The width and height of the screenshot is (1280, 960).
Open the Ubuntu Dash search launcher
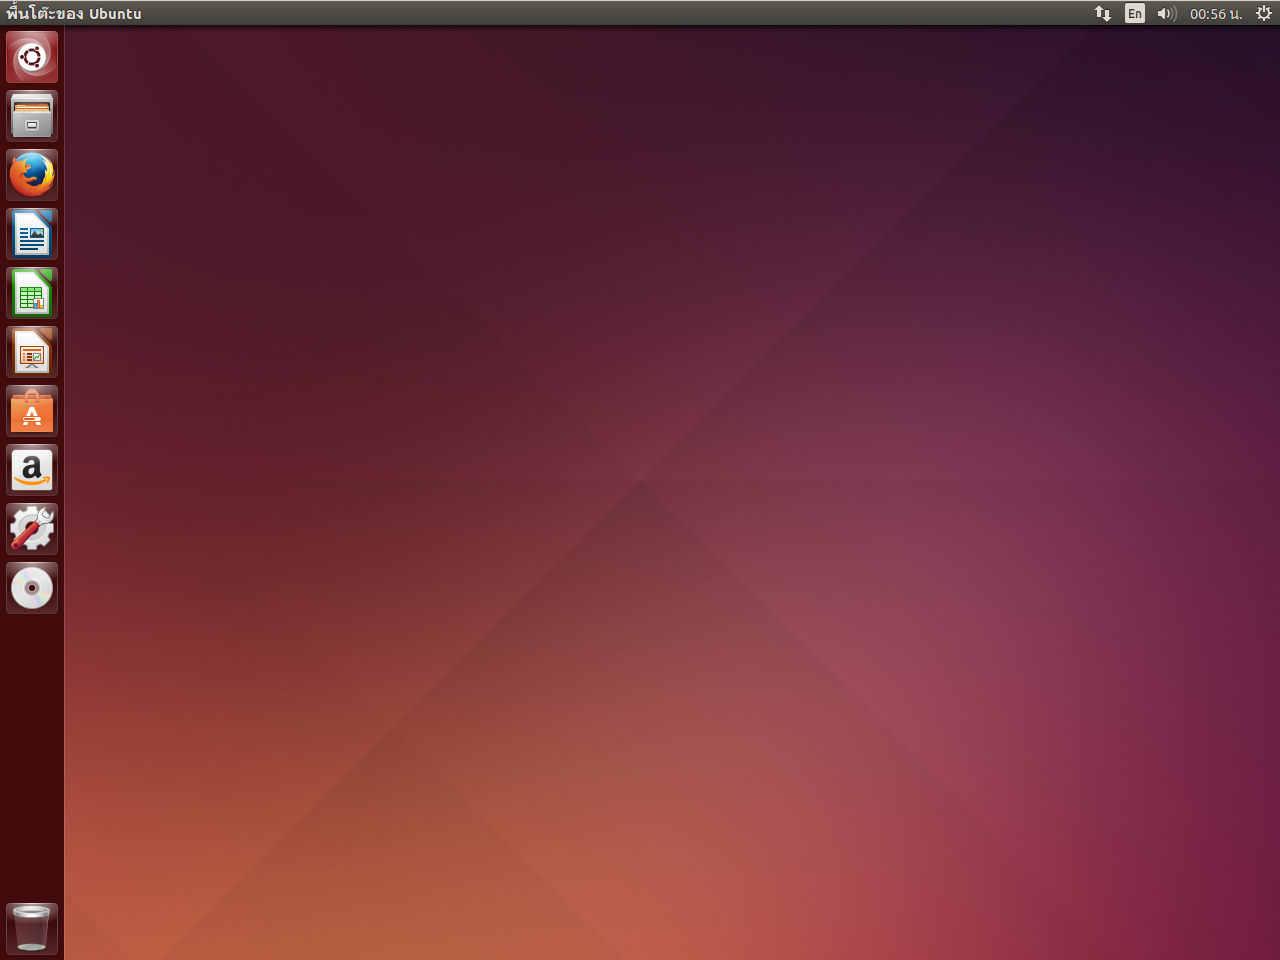(32, 57)
